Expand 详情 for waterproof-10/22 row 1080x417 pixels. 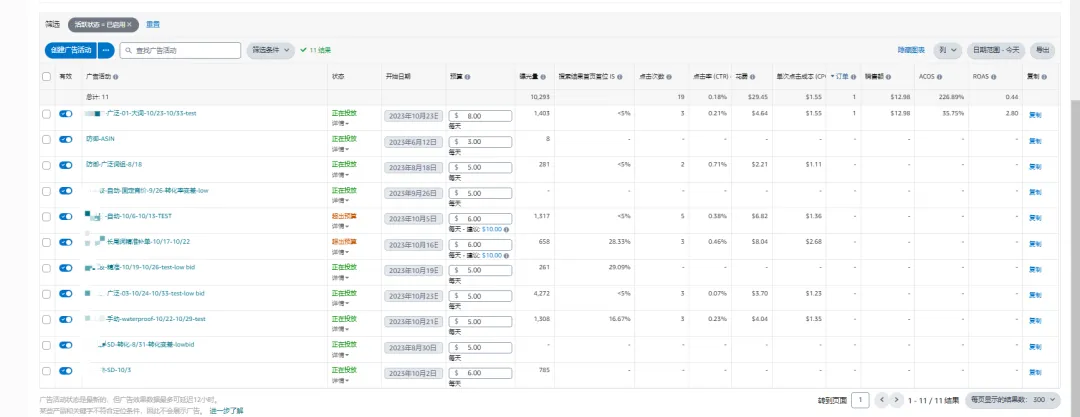coord(340,329)
